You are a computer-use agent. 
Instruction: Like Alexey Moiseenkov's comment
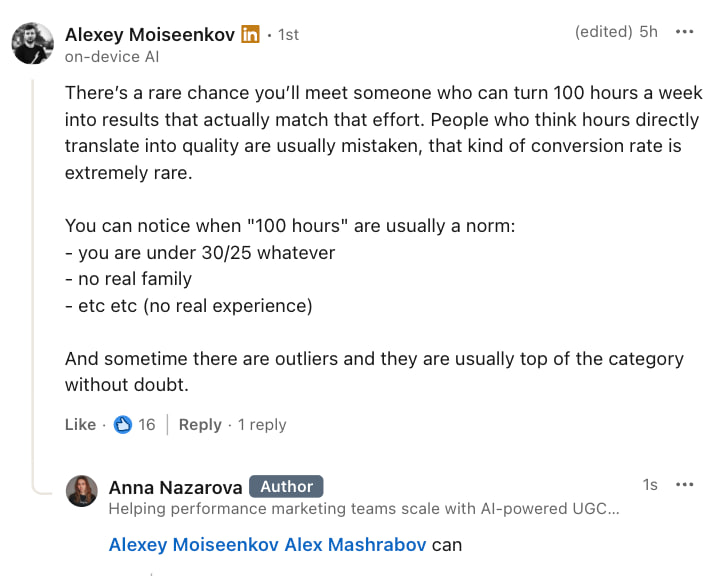[x=80, y=425]
